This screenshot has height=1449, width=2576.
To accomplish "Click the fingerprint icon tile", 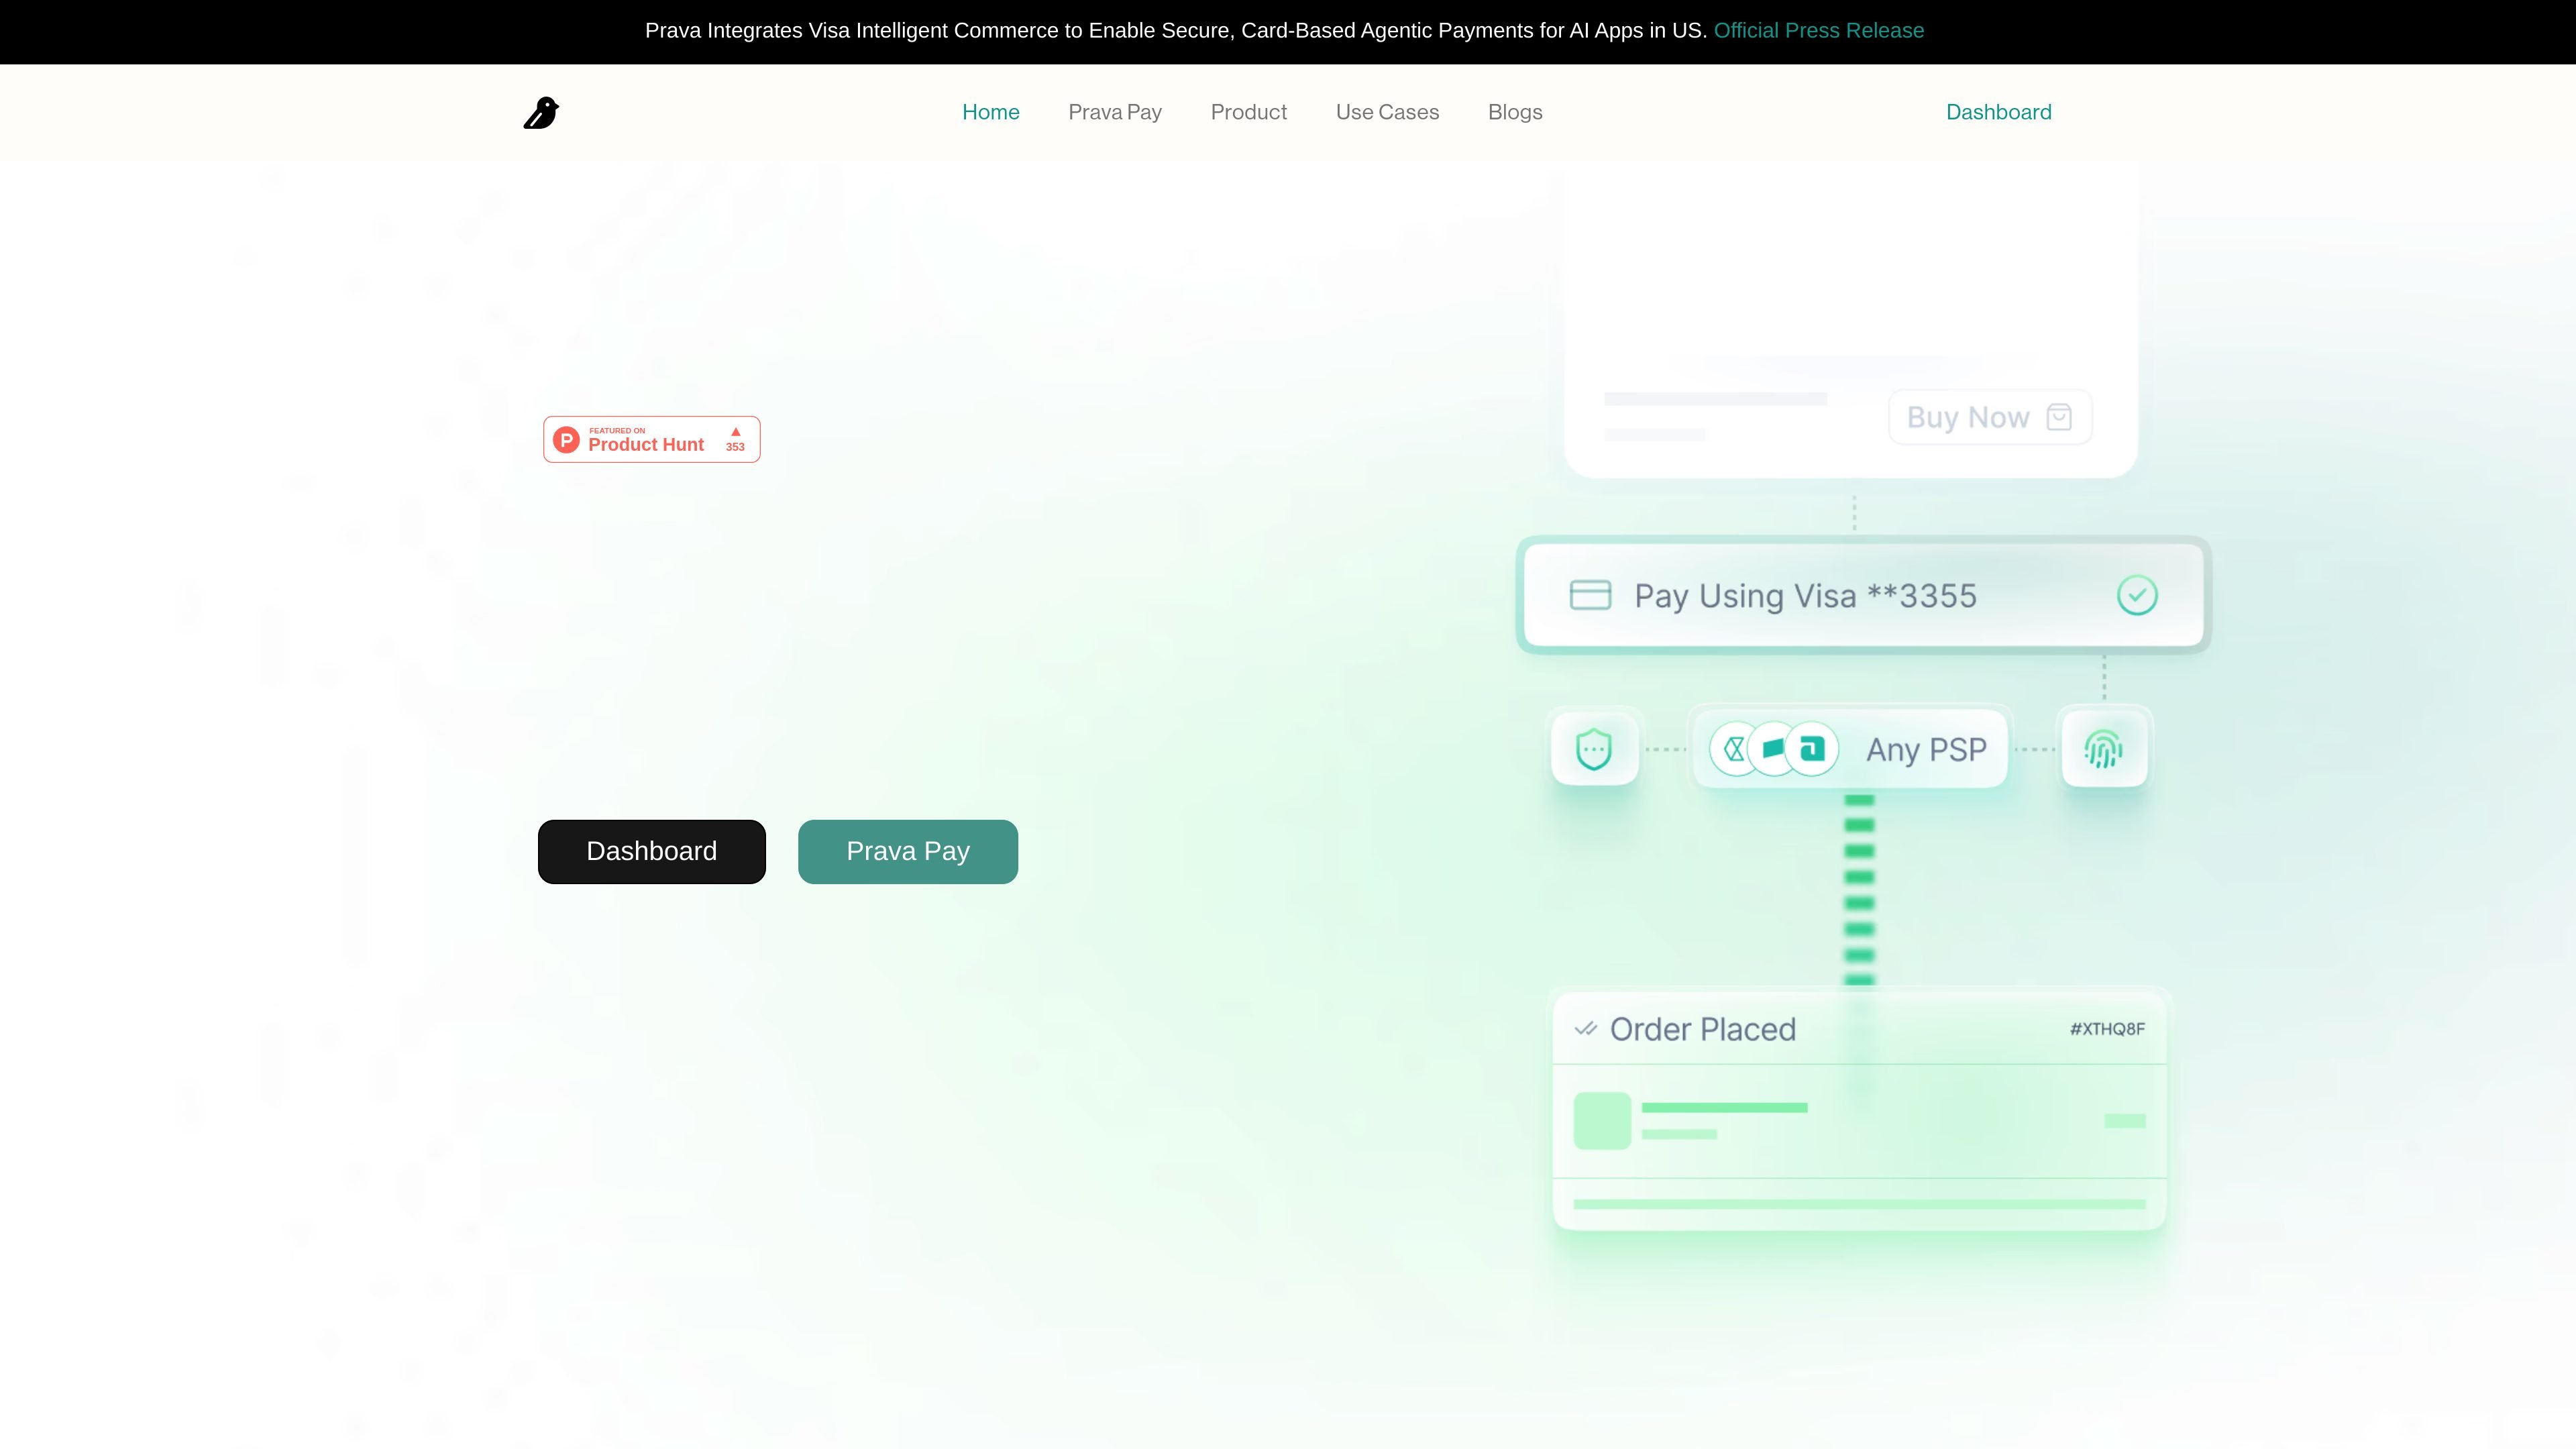I will [x=2104, y=749].
